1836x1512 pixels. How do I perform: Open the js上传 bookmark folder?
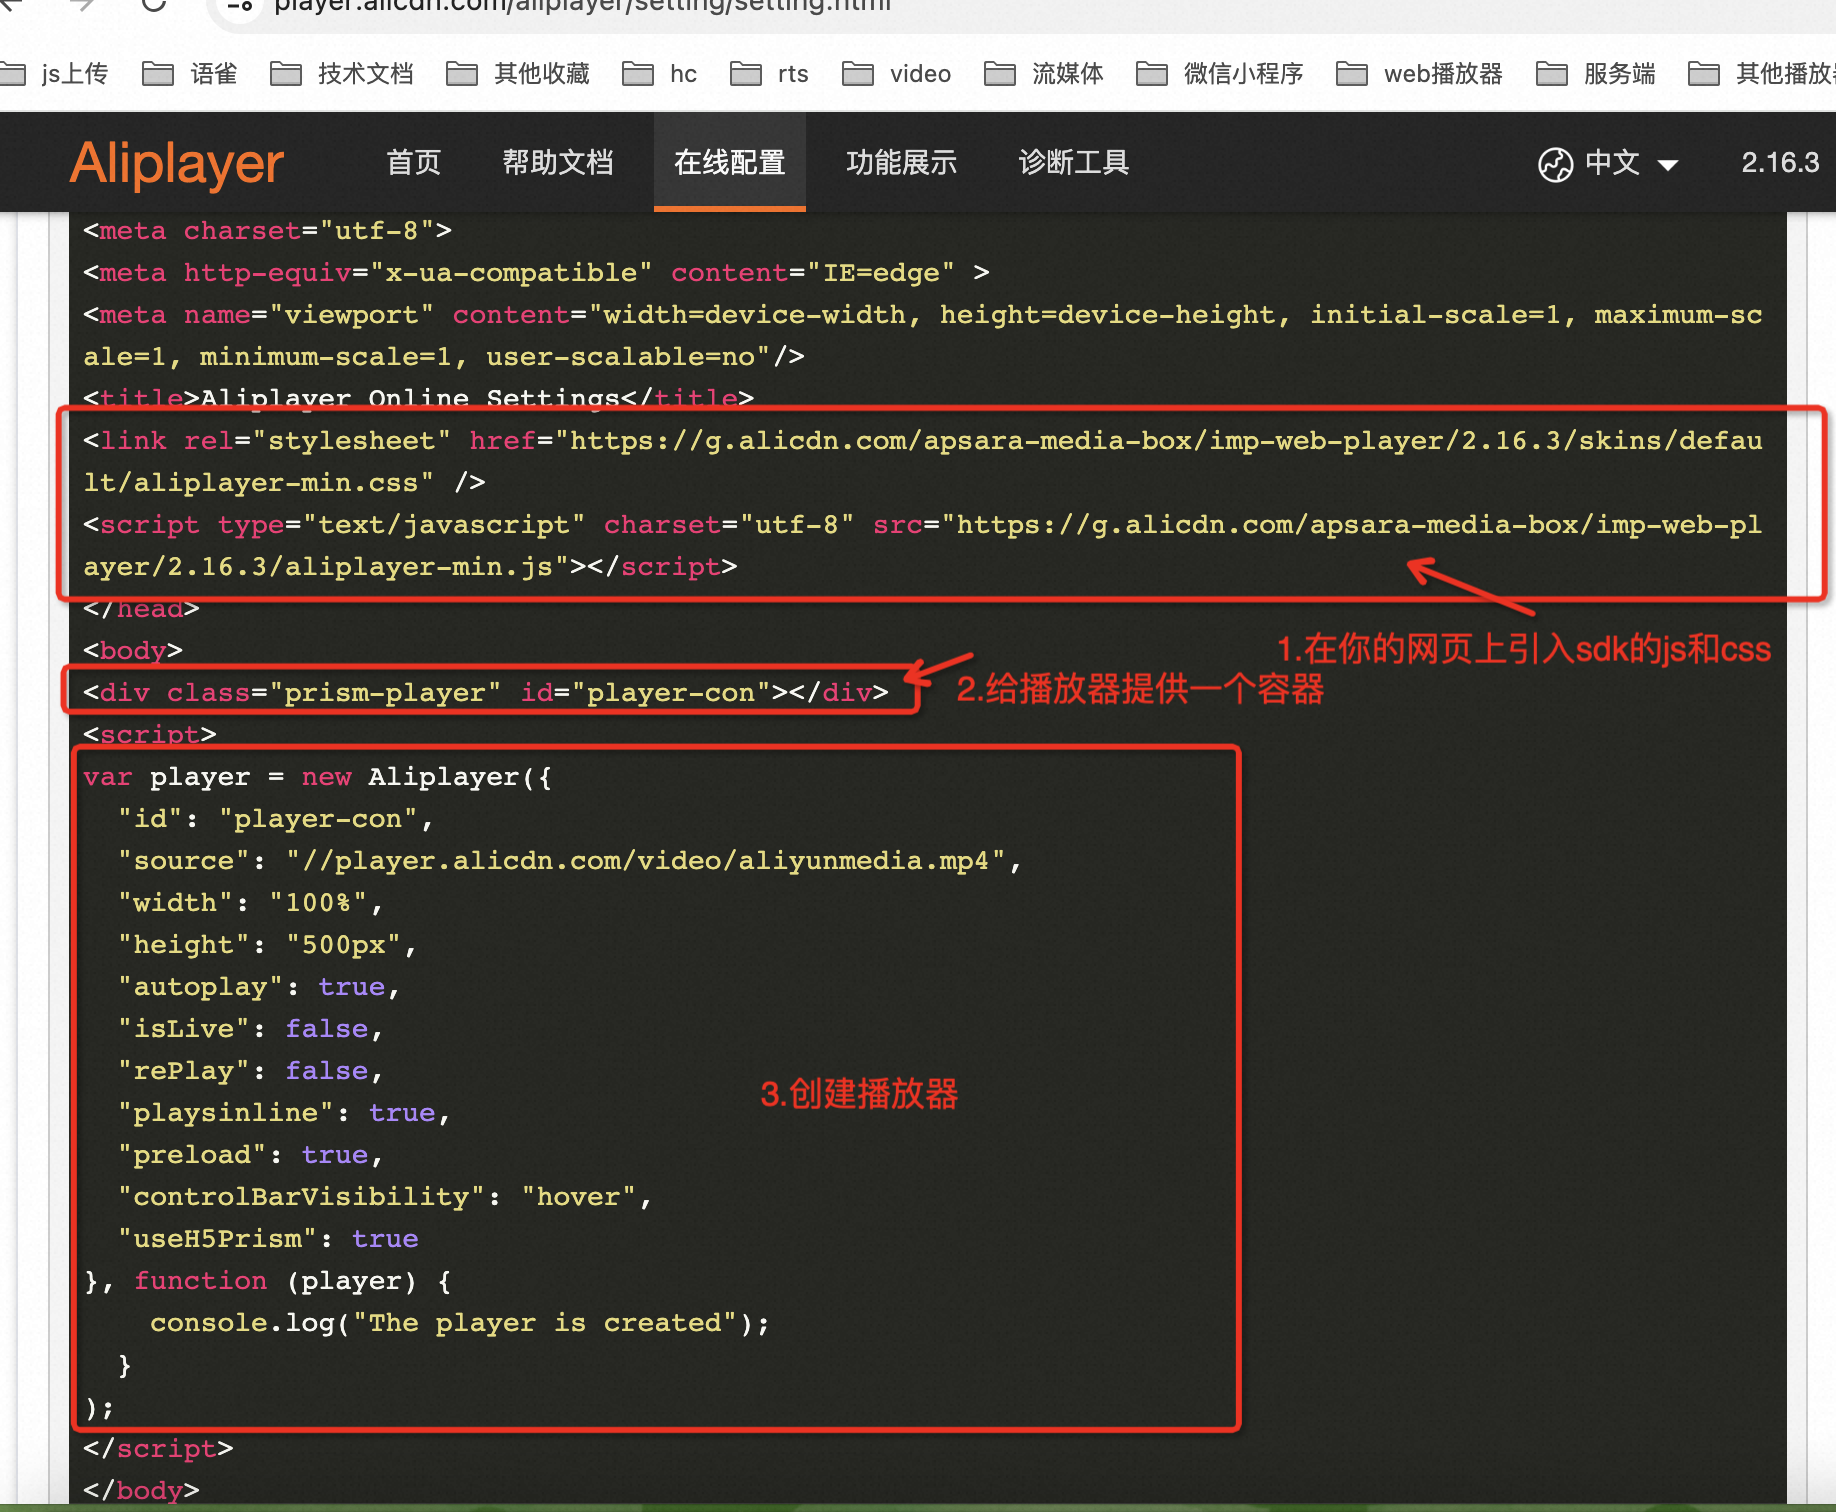coord(55,74)
